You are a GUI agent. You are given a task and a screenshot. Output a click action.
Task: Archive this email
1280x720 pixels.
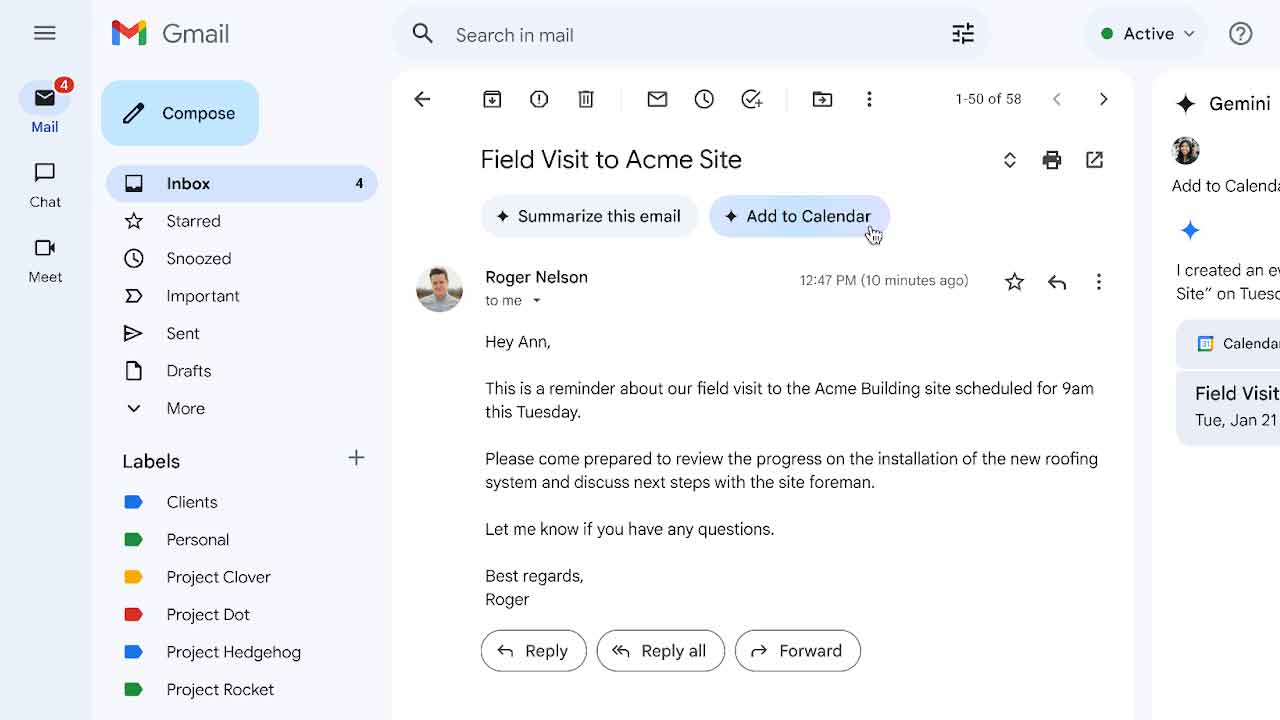pos(492,99)
